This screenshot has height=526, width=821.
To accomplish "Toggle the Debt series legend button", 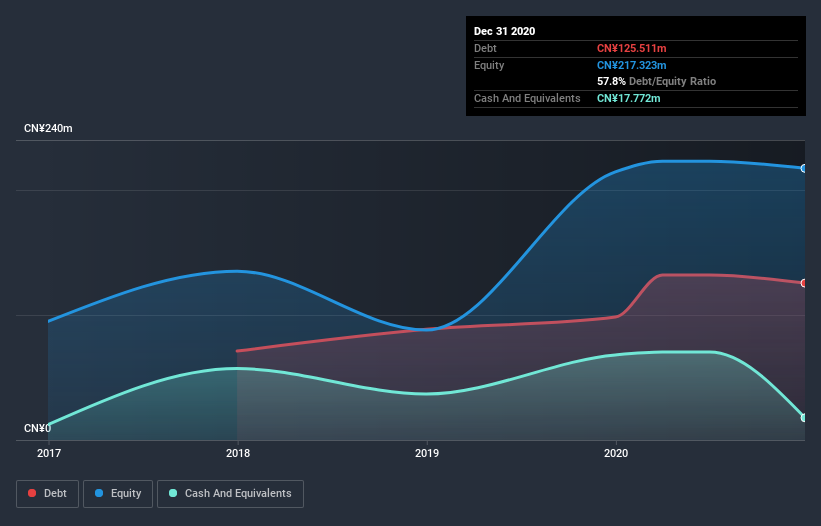I will click(x=47, y=494).
